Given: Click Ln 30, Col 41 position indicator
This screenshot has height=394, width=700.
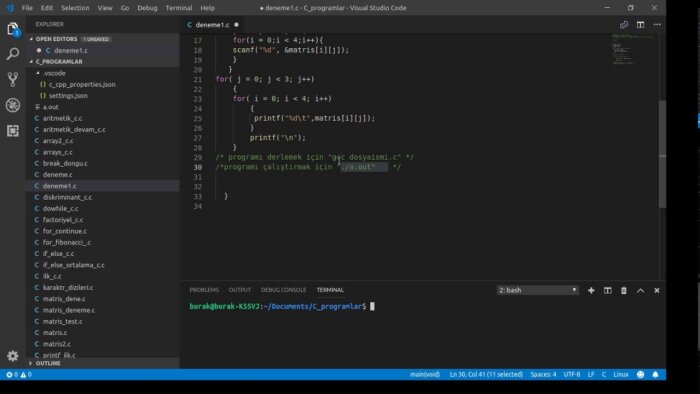Looking at the screenshot, I should [486, 374].
